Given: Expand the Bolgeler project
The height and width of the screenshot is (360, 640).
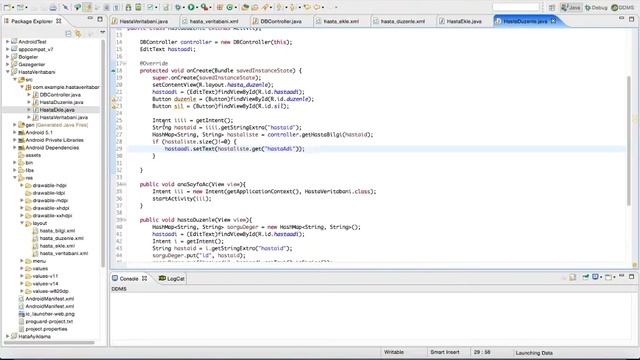Looking at the screenshot, I should click(x=7, y=57).
